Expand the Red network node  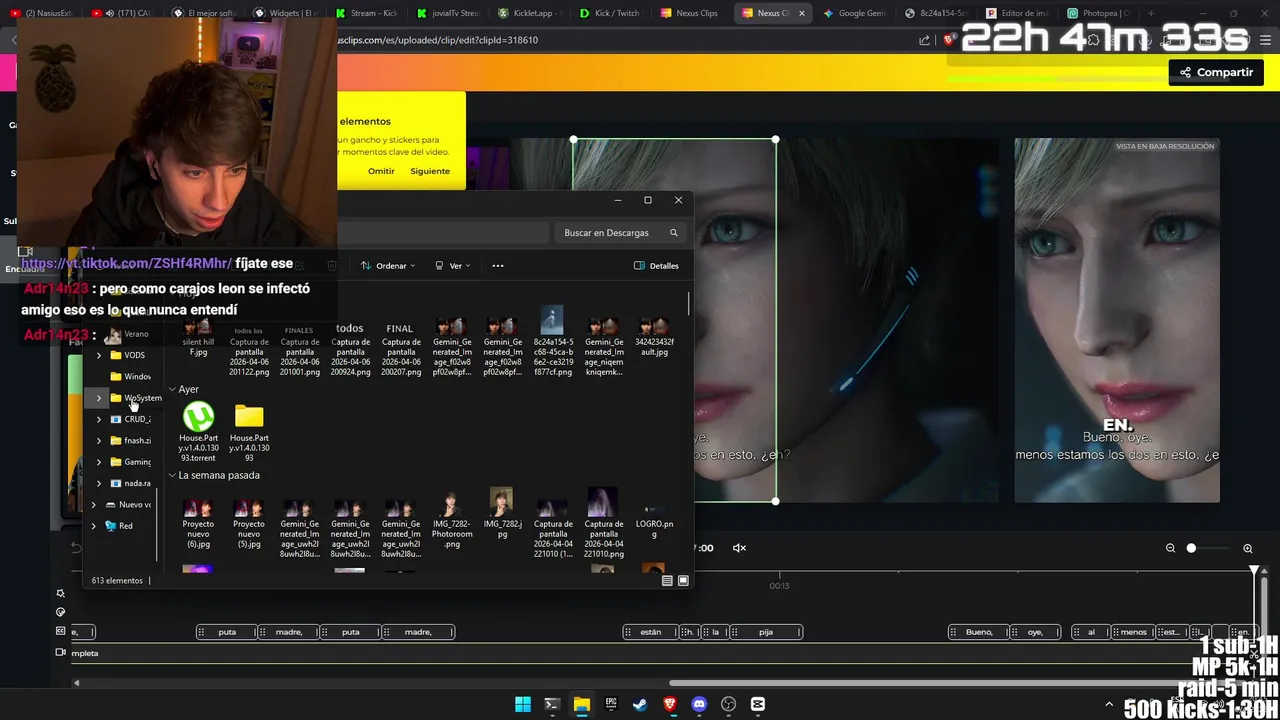(94, 526)
